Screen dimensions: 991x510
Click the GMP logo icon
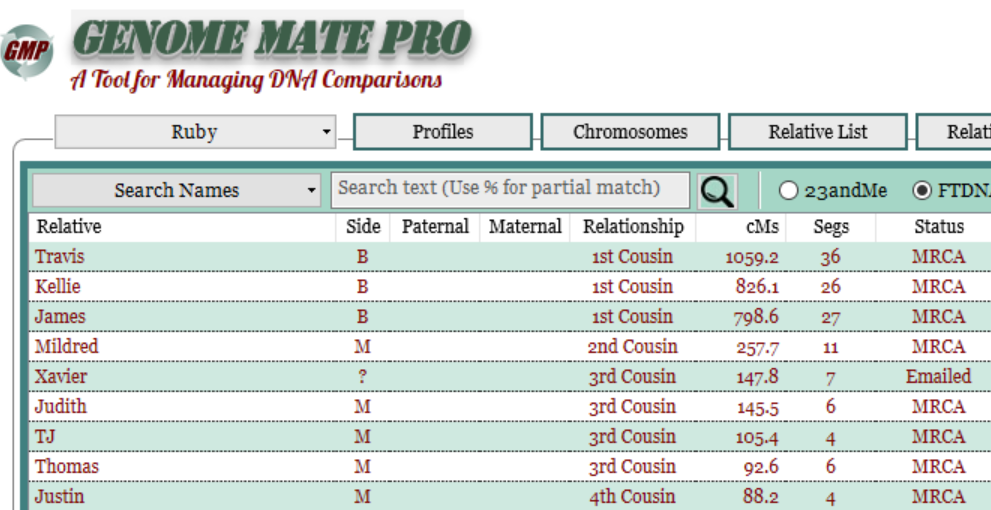(x=26, y=54)
